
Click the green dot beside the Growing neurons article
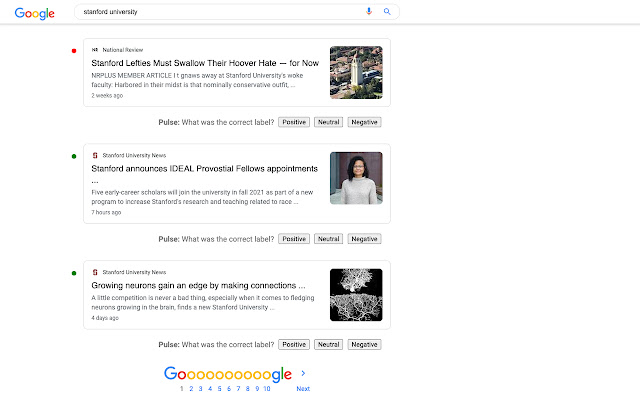pos(74,273)
